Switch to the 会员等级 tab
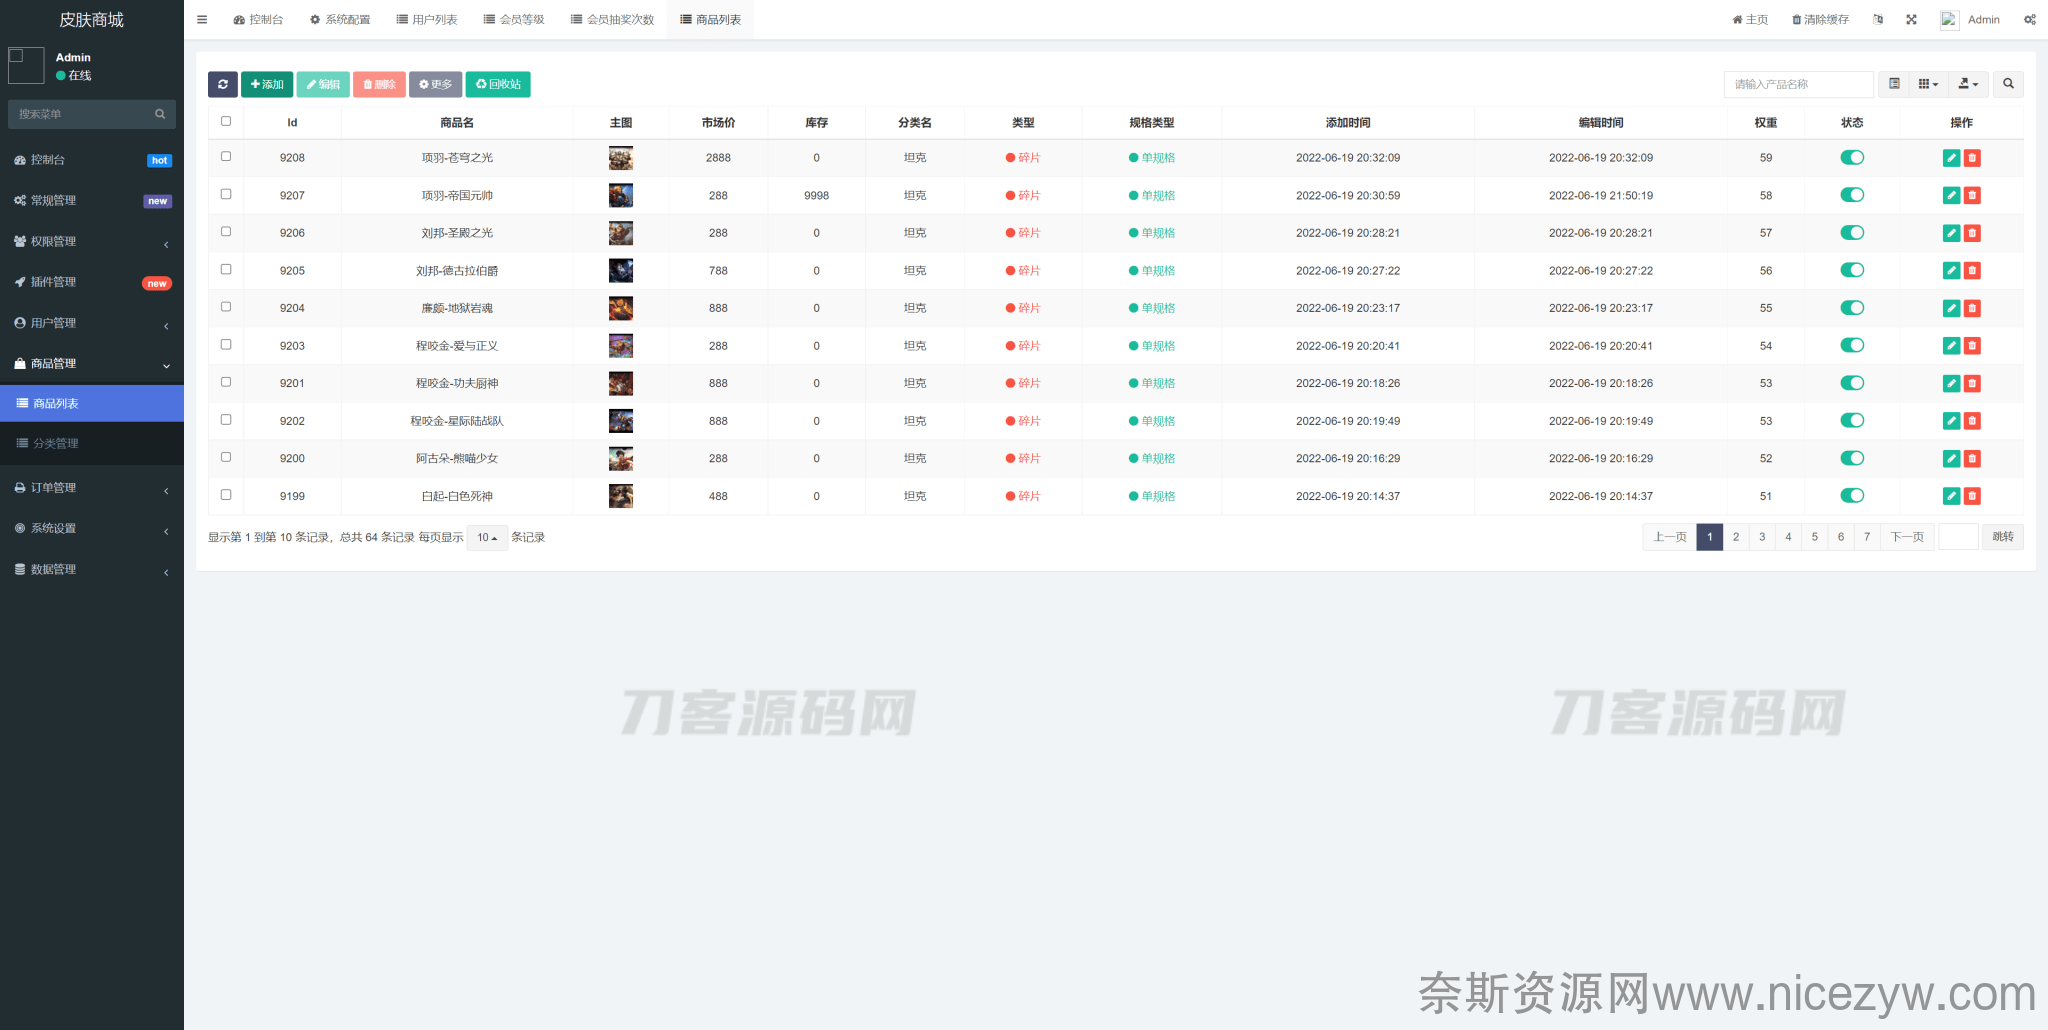The width and height of the screenshot is (2048, 1030). (514, 20)
